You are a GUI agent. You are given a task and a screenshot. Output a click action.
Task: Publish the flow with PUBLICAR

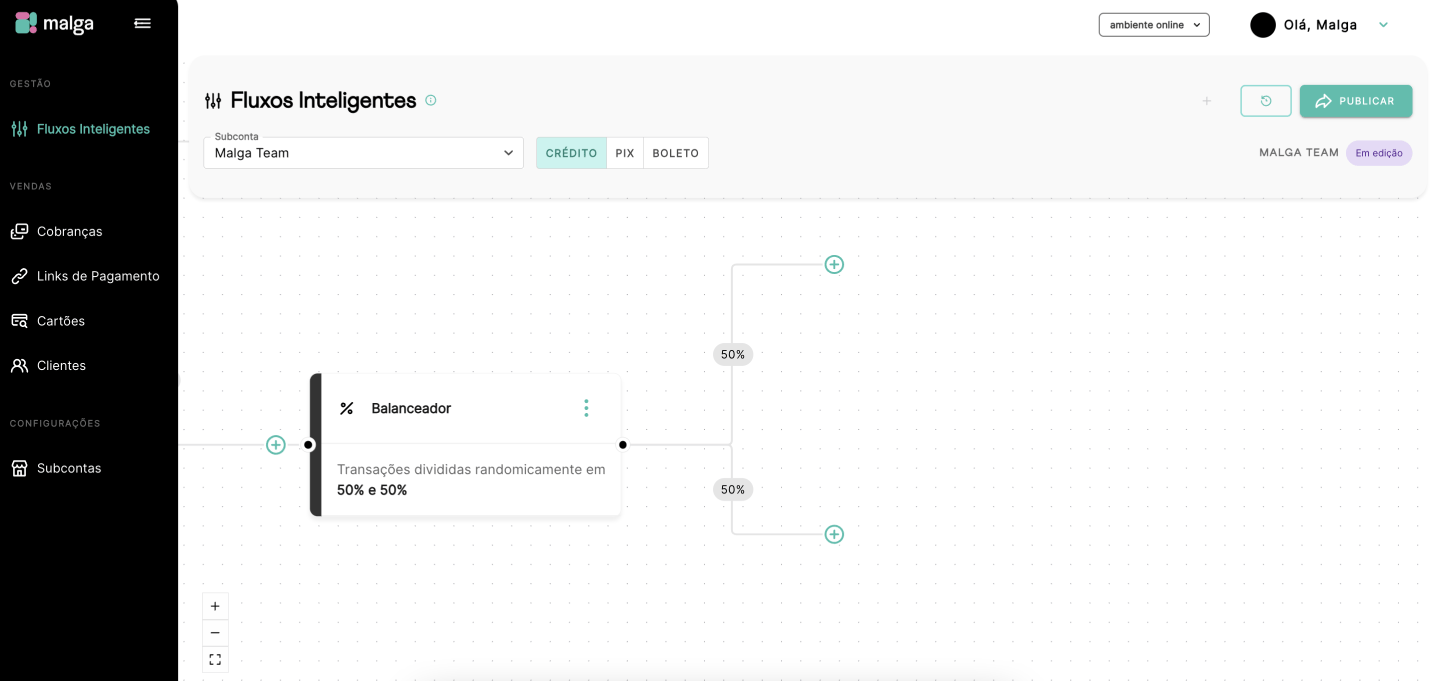tap(1356, 101)
